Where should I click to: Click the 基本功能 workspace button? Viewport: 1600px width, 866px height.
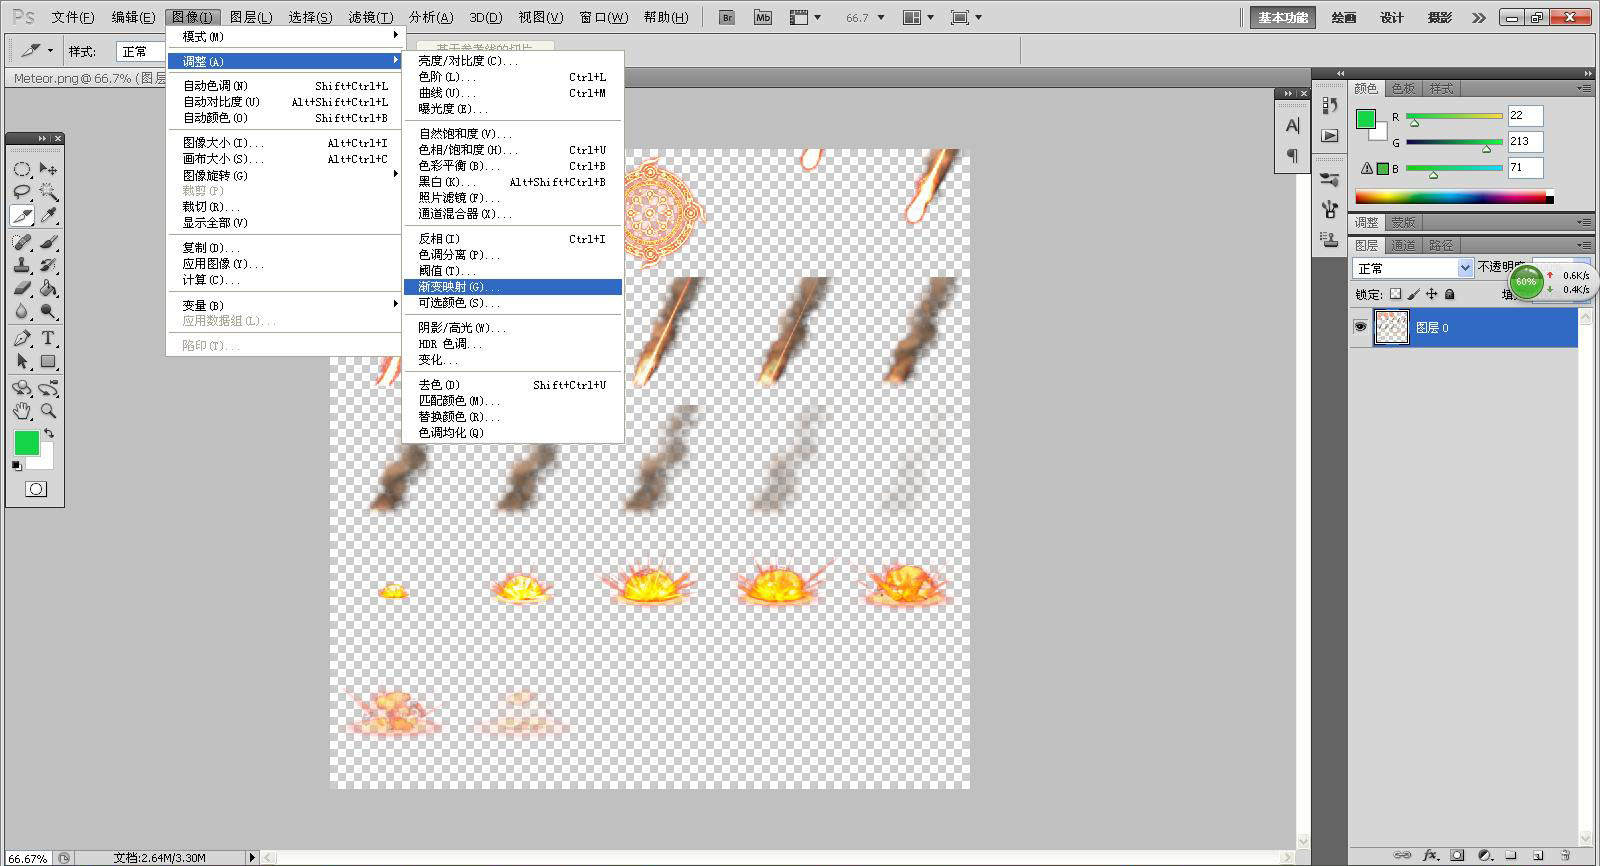tap(1283, 17)
